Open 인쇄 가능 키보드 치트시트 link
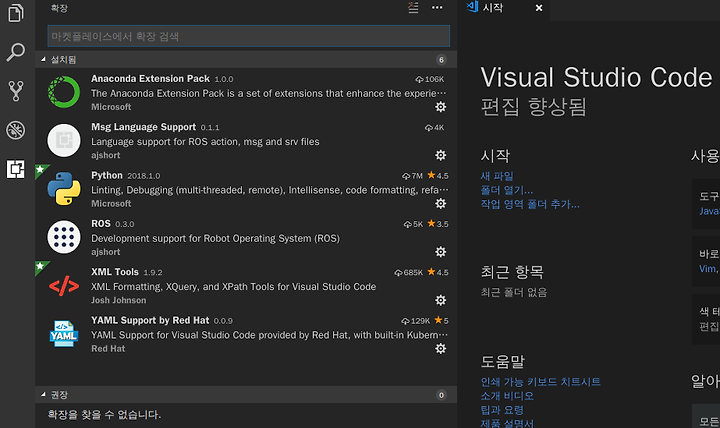The width and height of the screenshot is (720, 428). click(x=540, y=382)
